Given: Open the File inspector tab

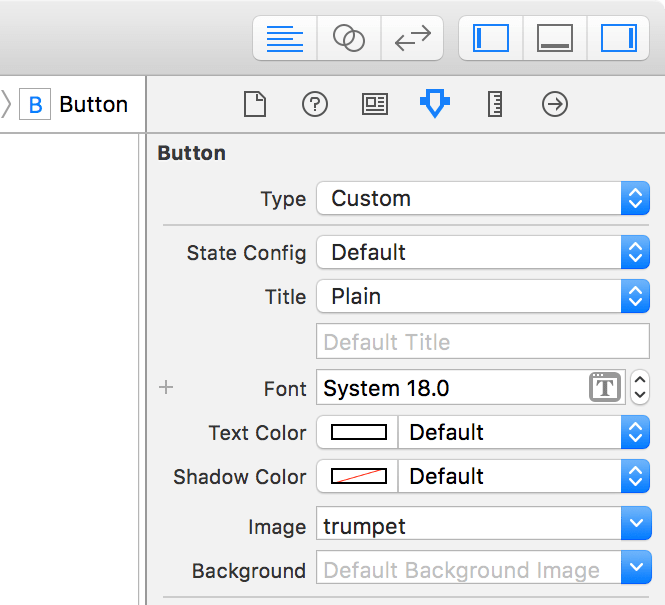Looking at the screenshot, I should point(255,104).
